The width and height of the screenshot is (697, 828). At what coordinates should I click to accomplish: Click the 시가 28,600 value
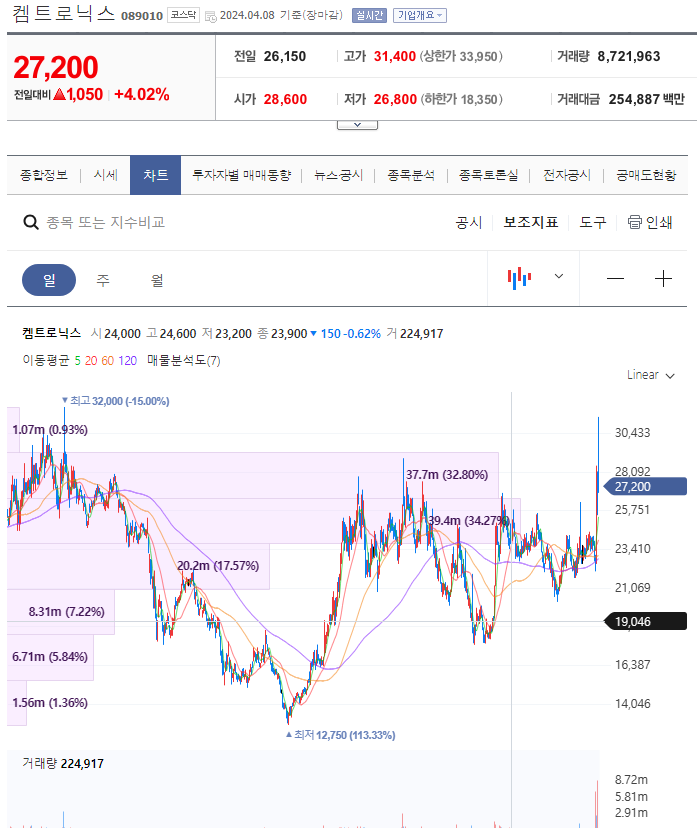285,99
